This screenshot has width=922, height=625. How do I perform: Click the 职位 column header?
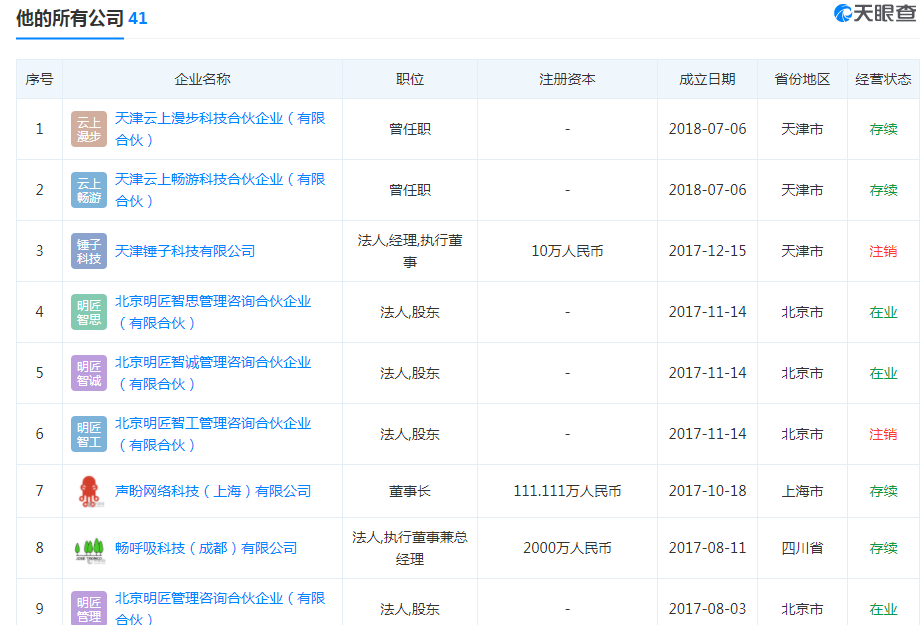410,79
